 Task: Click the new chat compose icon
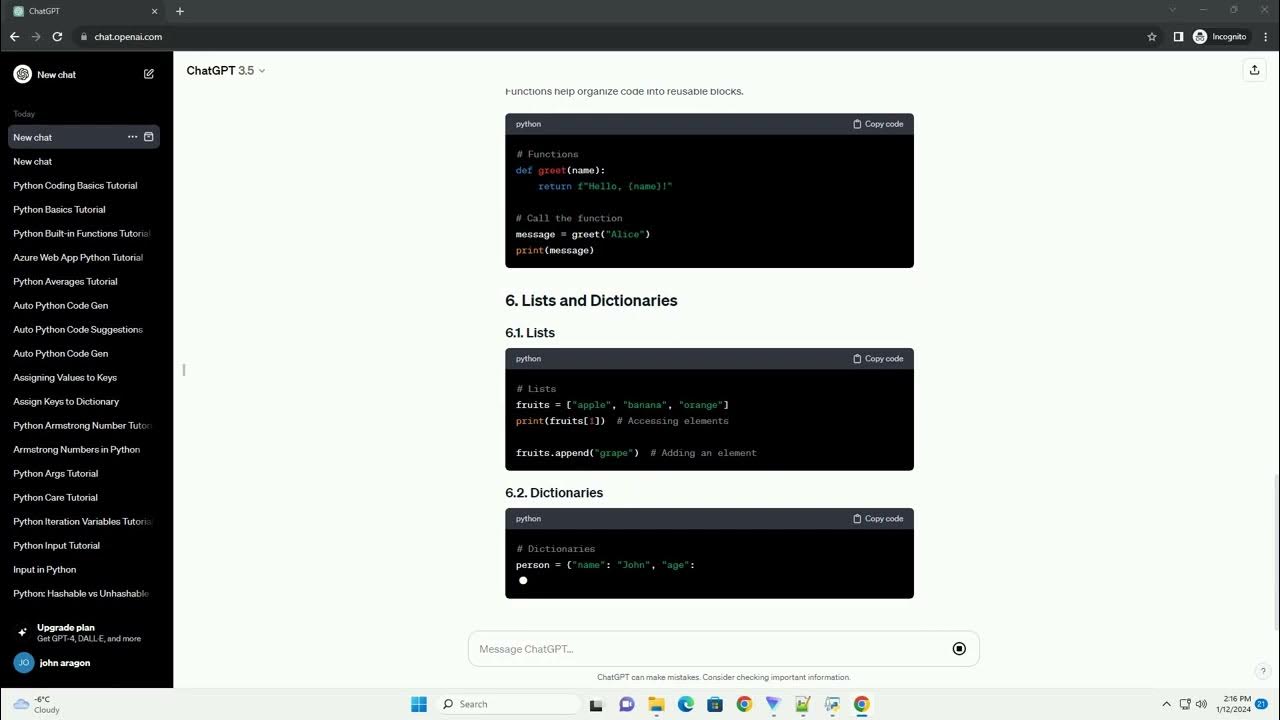tap(149, 74)
